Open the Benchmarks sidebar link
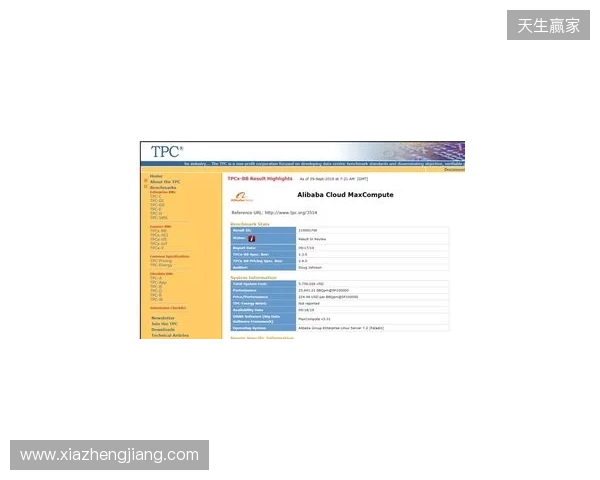Viewport: 600px width, 480px height. point(163,188)
